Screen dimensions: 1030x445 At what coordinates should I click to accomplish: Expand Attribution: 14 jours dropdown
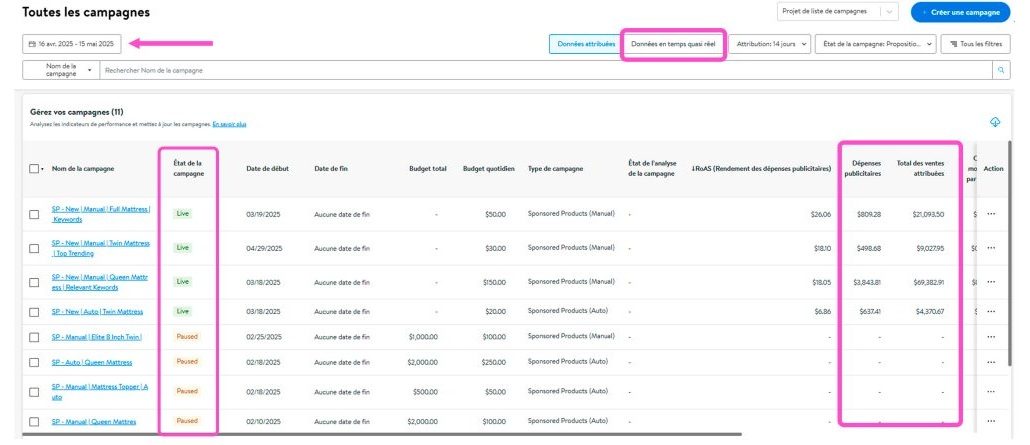point(769,44)
